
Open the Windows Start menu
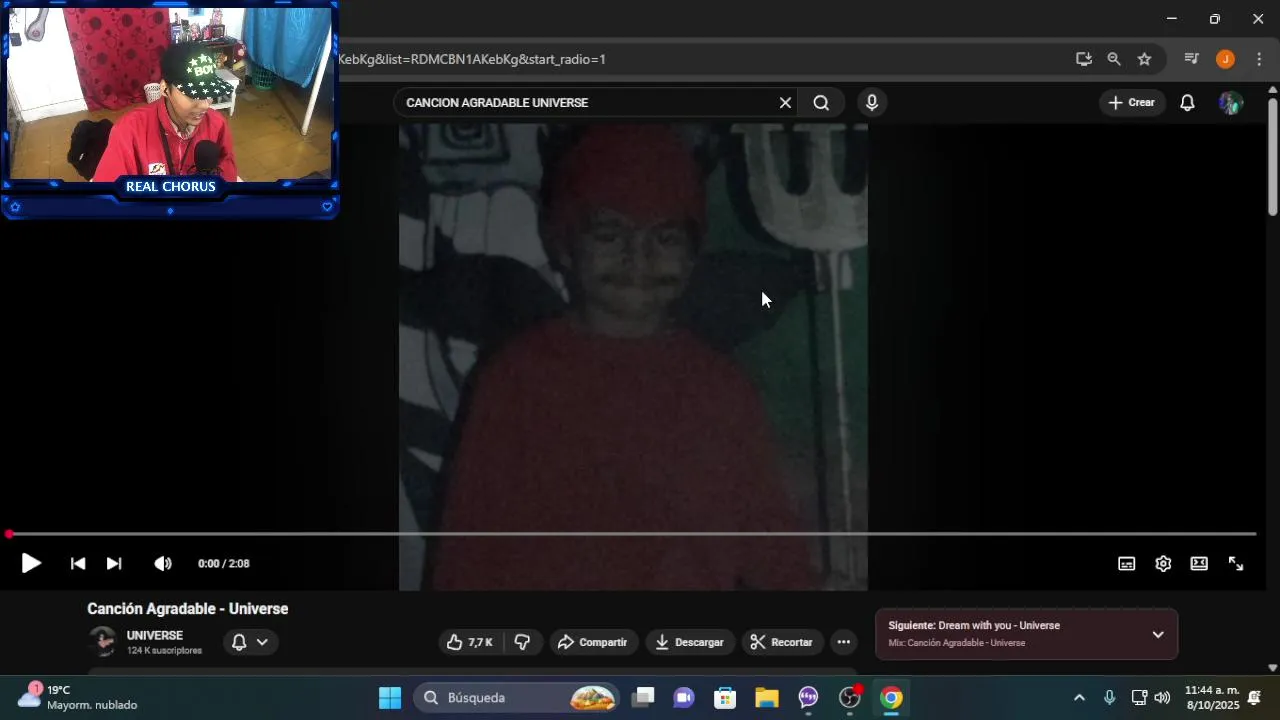coord(390,698)
